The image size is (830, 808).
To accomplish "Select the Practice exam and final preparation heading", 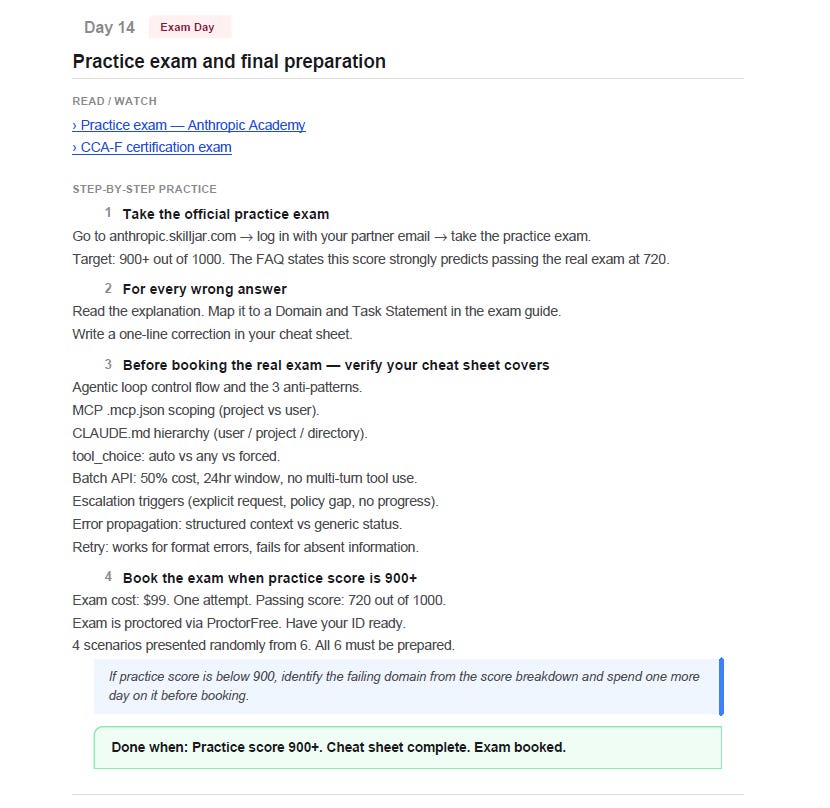I will pos(229,62).
